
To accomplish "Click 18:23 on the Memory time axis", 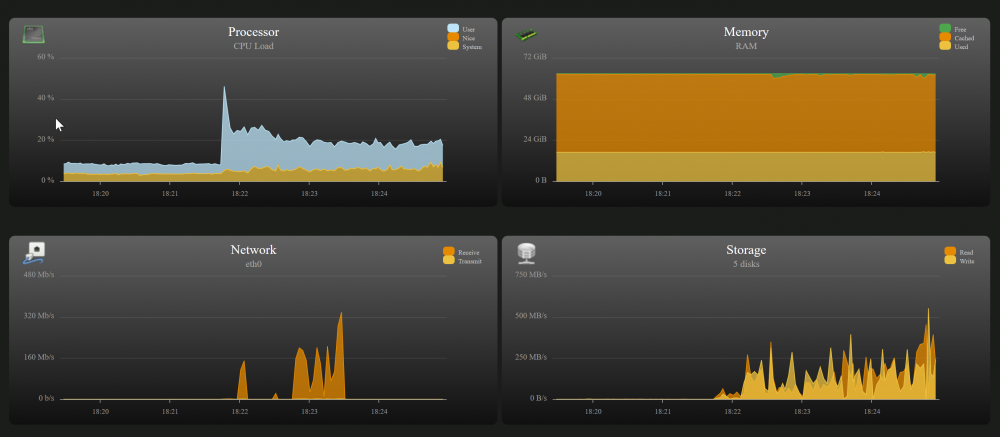I will pyautogui.click(x=802, y=194).
